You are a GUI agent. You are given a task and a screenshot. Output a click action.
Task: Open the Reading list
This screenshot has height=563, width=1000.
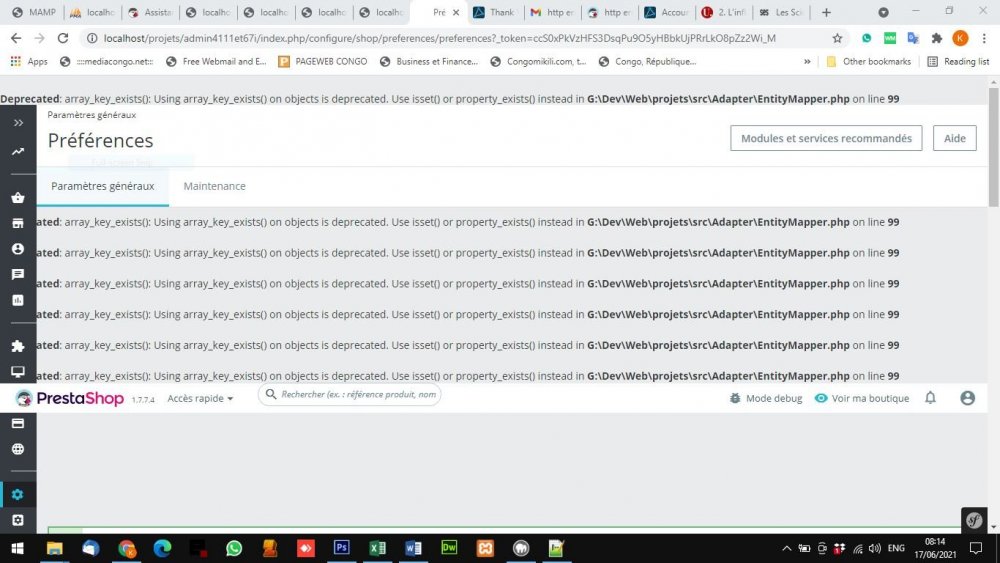coord(959,61)
